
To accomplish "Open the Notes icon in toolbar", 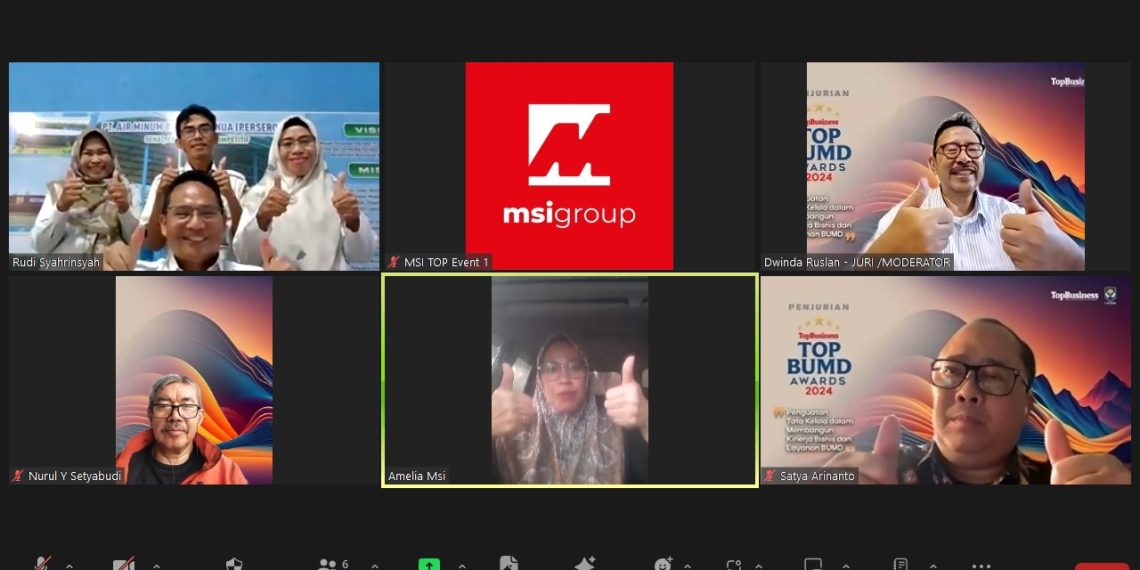I will pos(900,564).
